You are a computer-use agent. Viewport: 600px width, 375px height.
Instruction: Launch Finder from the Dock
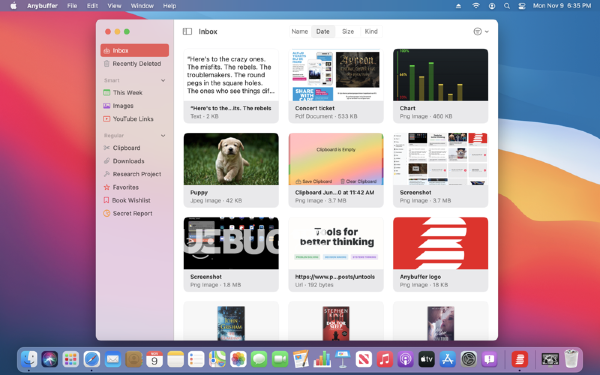[x=29, y=359]
